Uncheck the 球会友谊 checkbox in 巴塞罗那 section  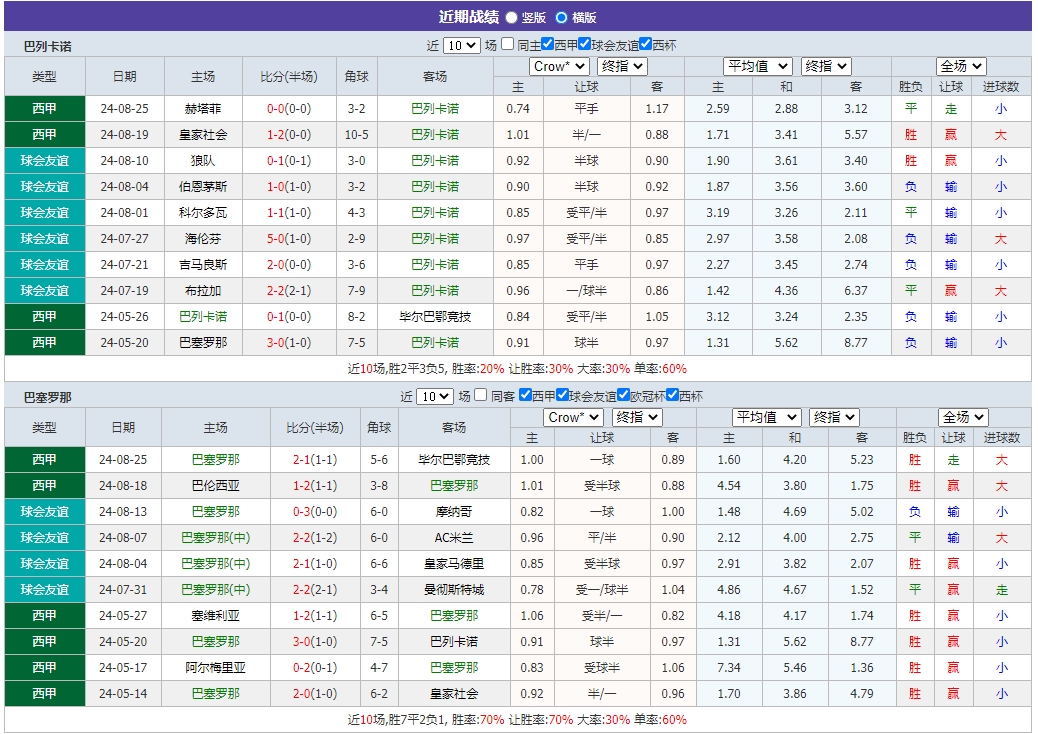(561, 396)
